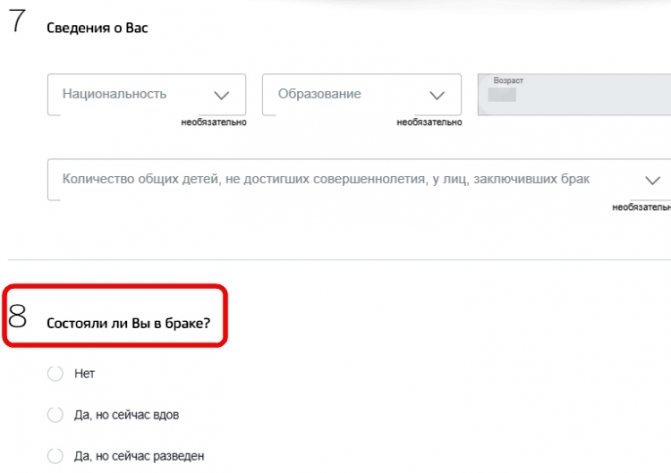Open the Национальность dropdown arrow
The image size is (671, 473).
tap(222, 96)
